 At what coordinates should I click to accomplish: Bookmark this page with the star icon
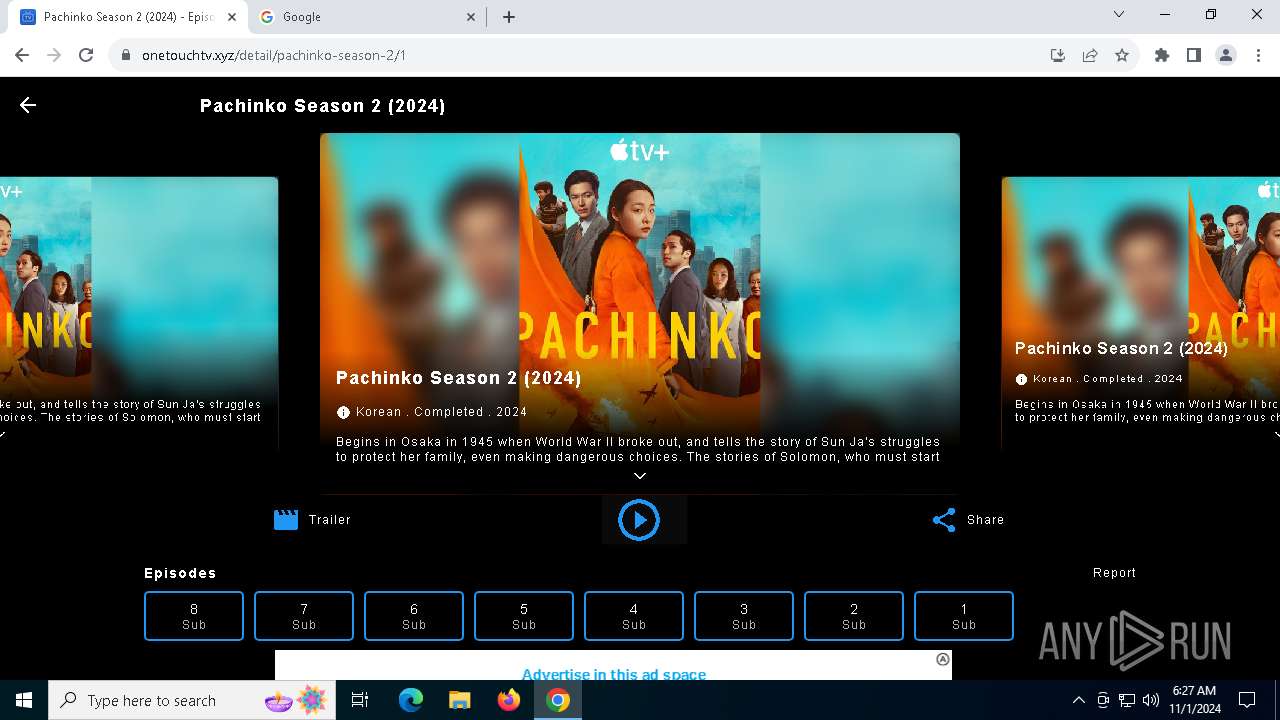(x=1122, y=55)
